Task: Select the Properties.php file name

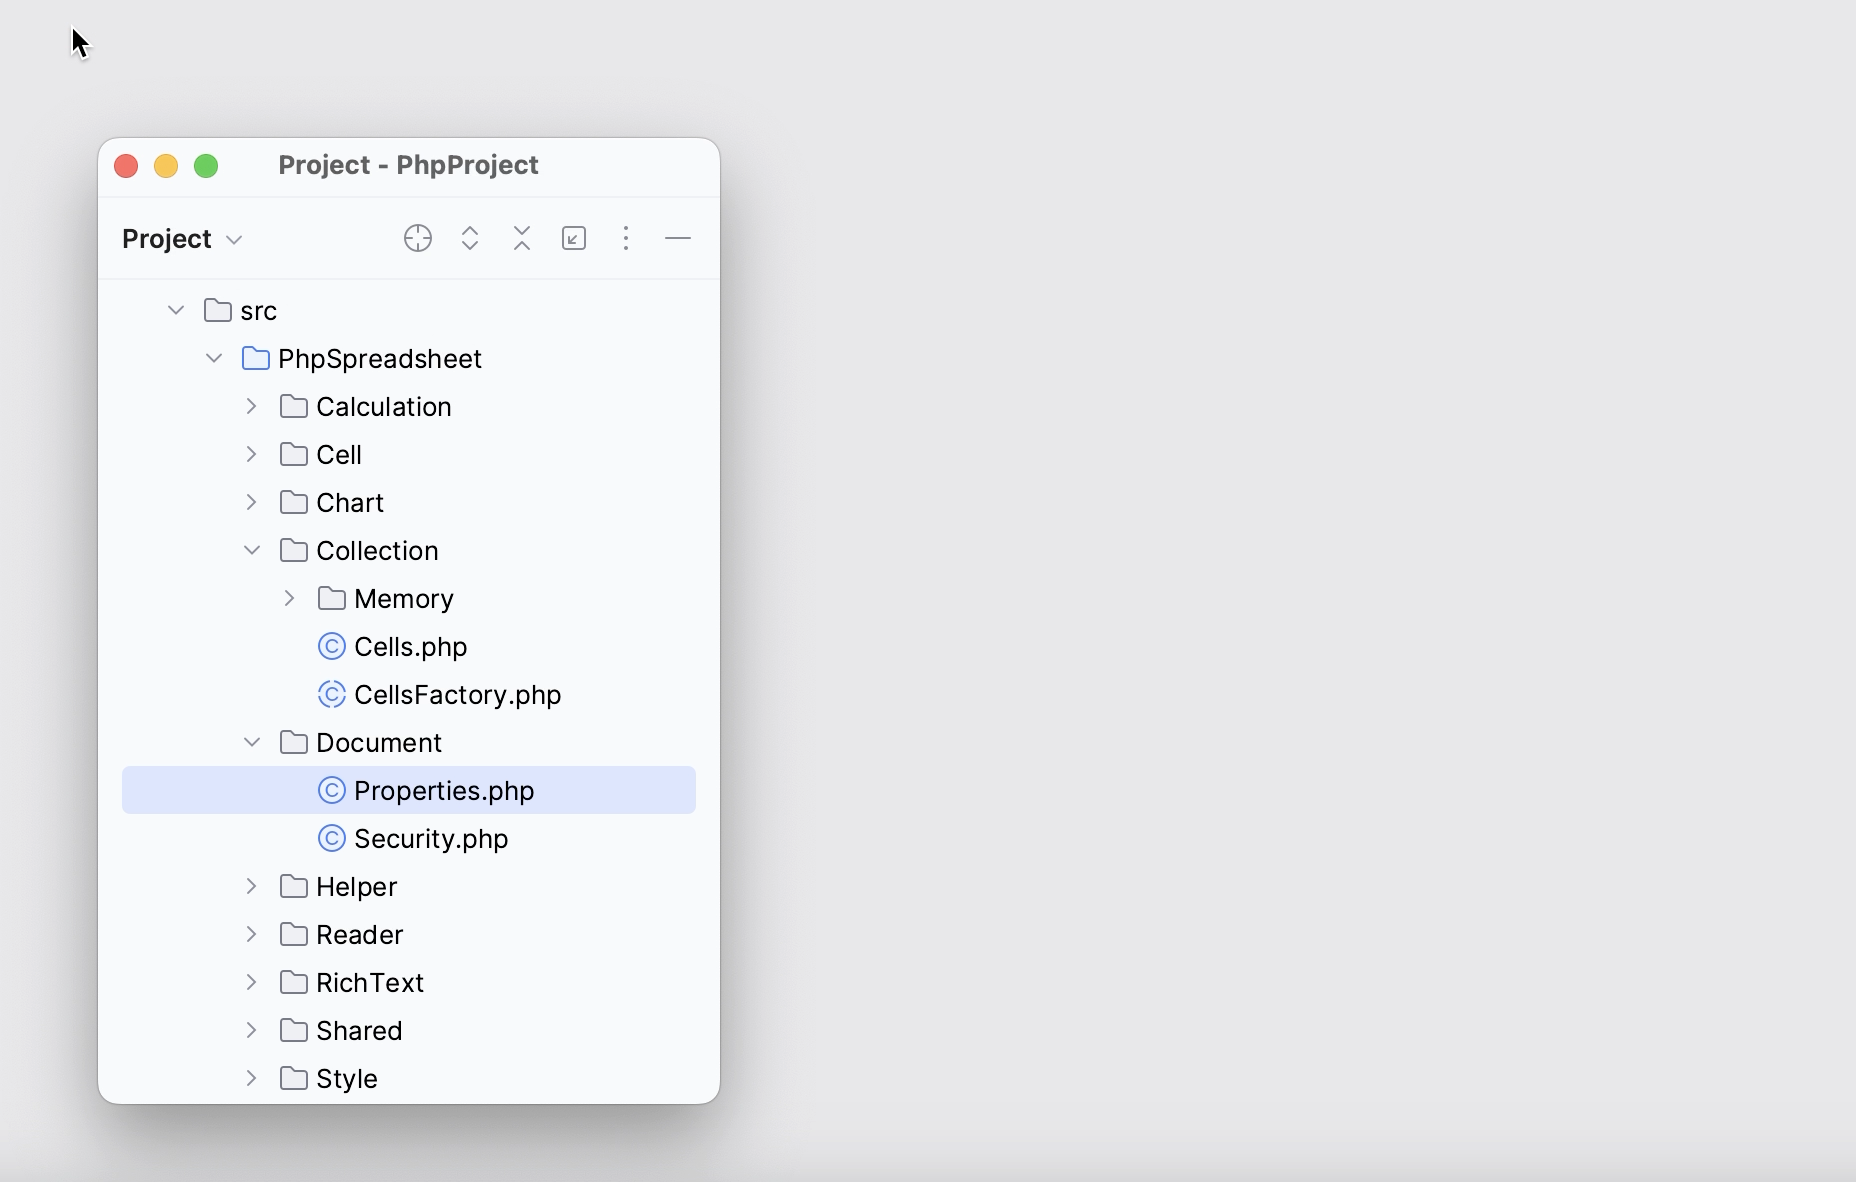Action: click(444, 791)
